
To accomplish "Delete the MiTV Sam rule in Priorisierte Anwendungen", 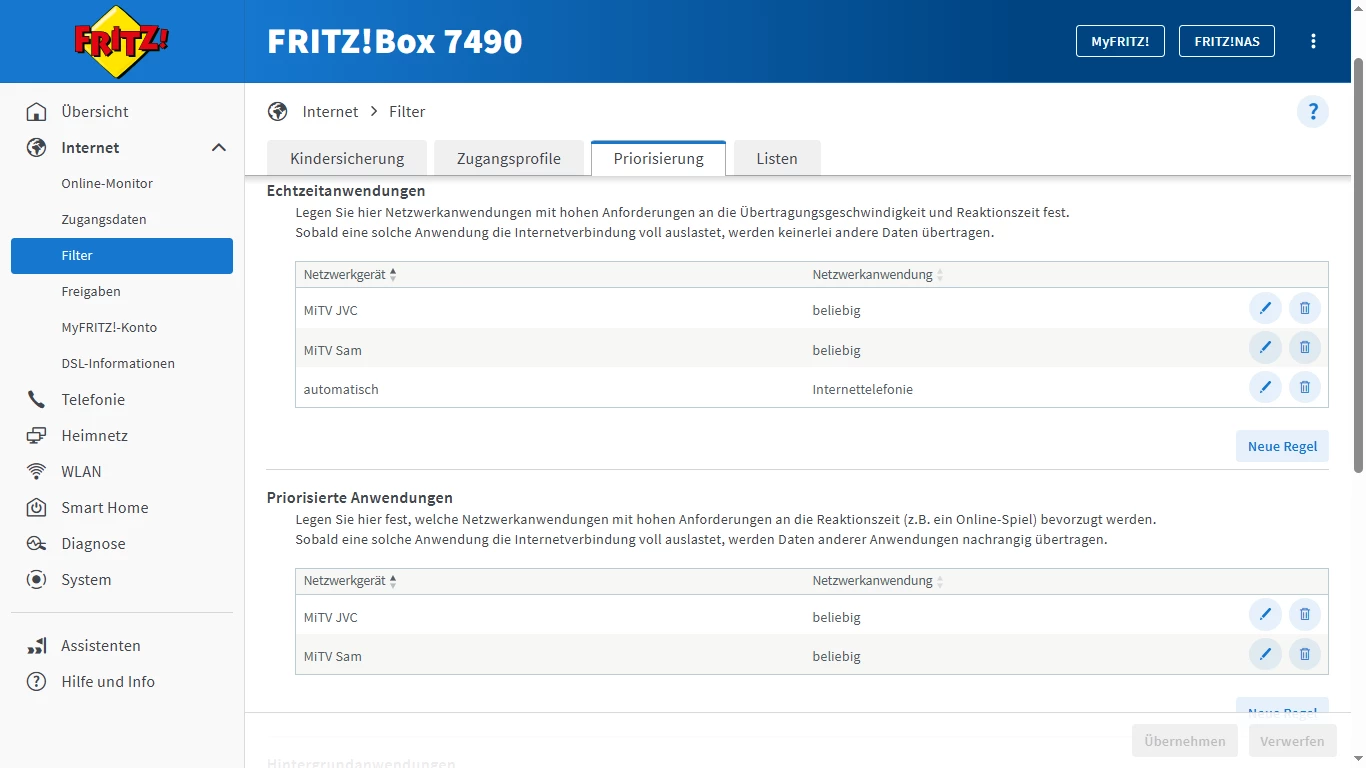I will (x=1305, y=654).
